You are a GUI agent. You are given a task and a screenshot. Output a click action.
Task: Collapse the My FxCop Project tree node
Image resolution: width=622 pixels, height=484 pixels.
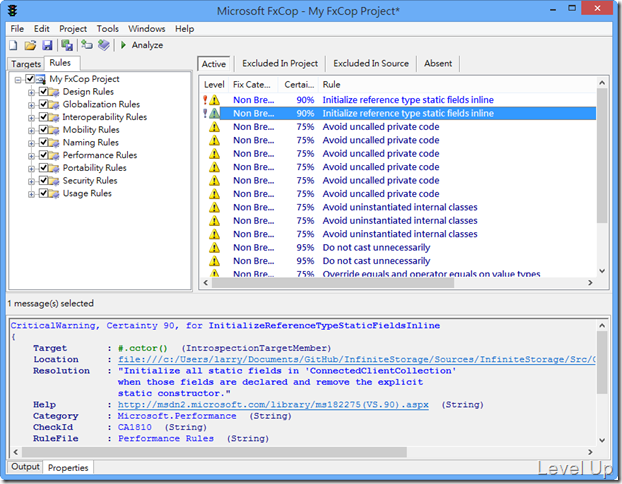pyautogui.click(x=18, y=80)
